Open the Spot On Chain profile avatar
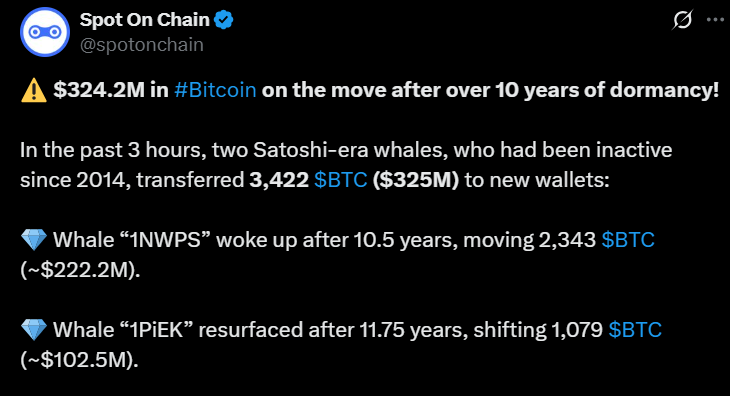 [45, 32]
